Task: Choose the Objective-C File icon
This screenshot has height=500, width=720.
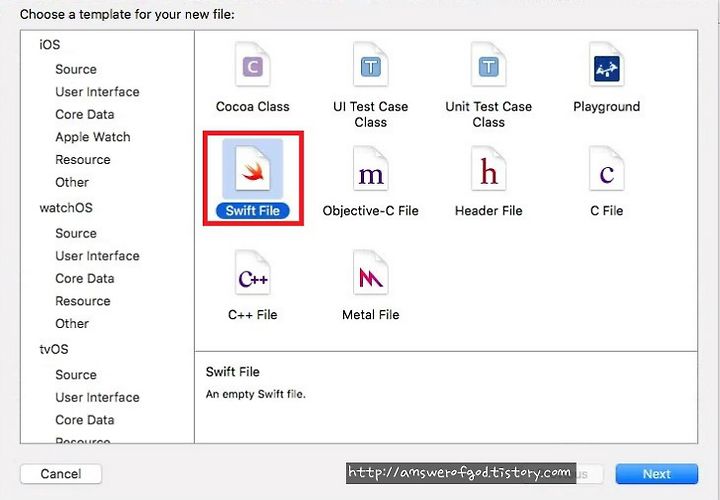Action: point(371,169)
